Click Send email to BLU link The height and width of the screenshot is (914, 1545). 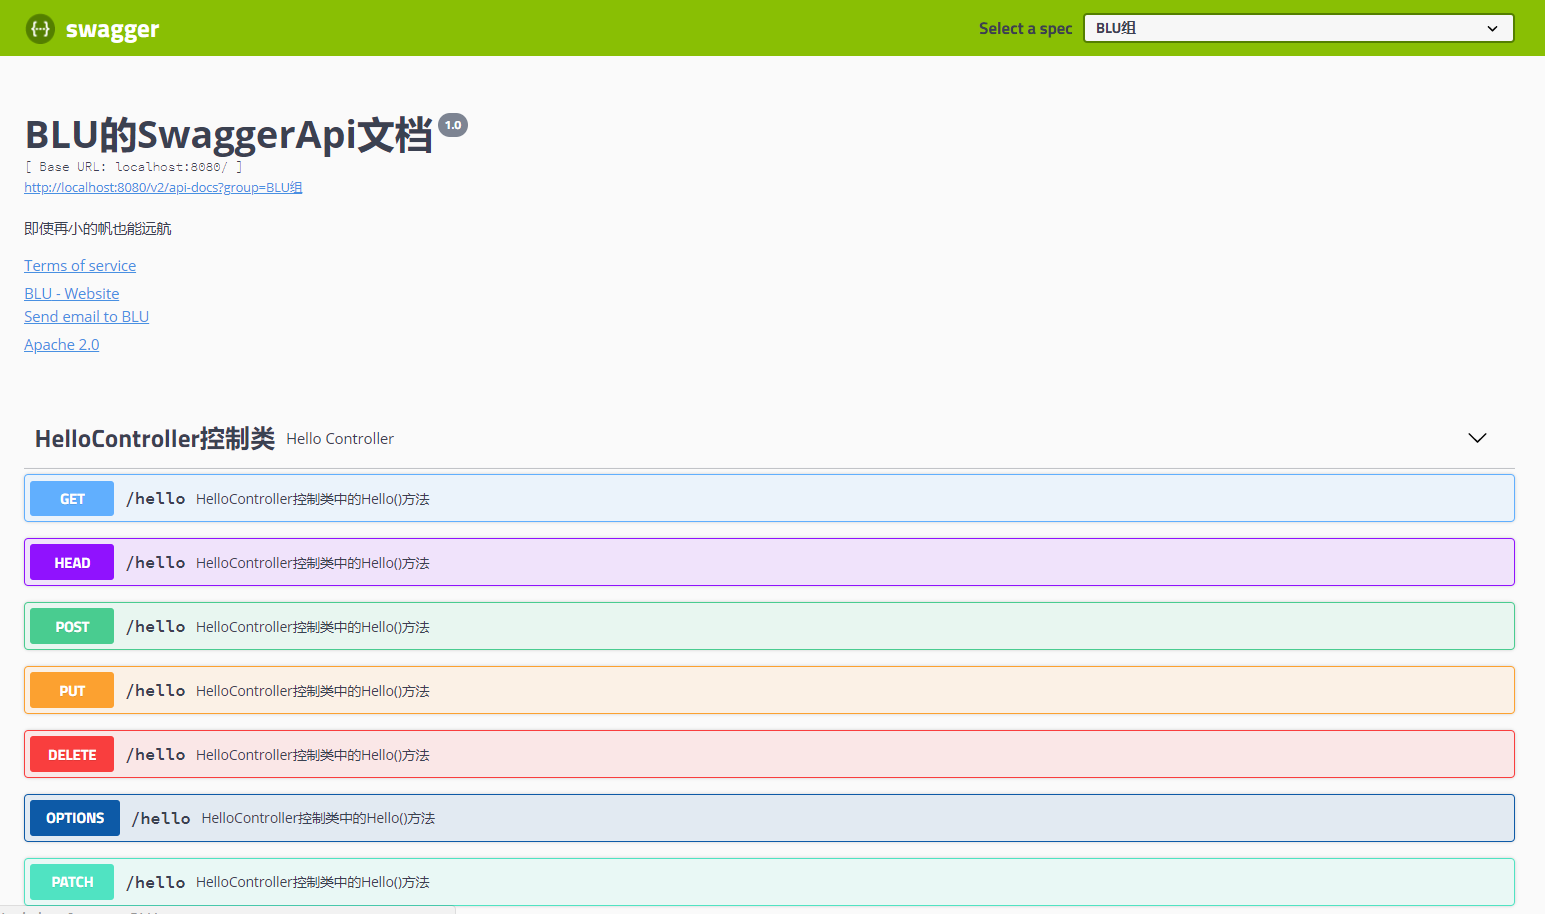(87, 316)
